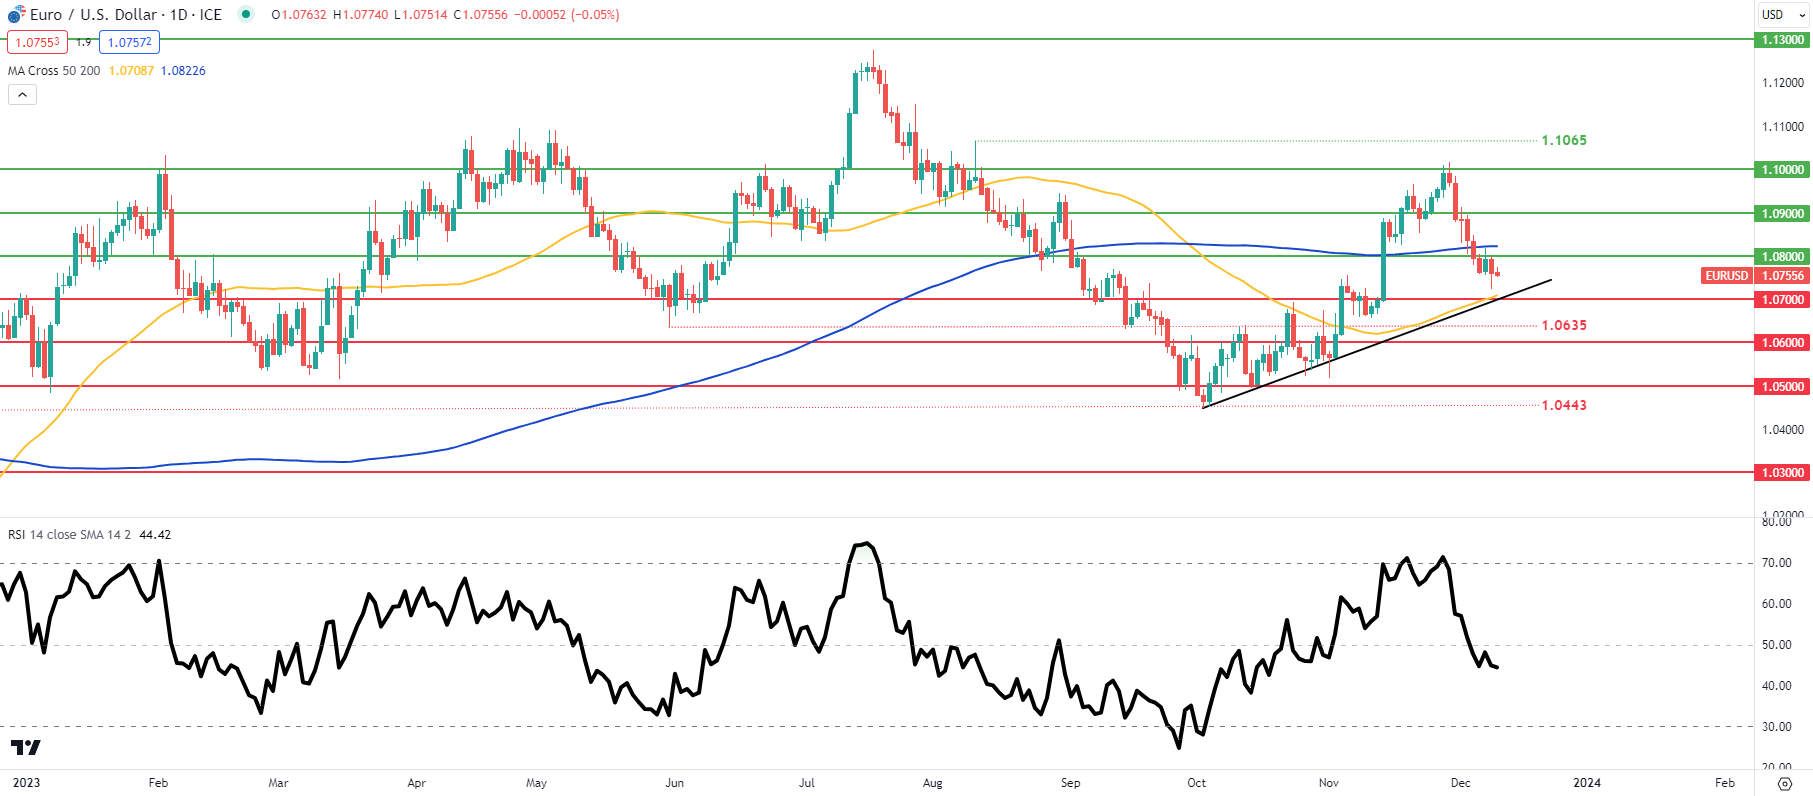This screenshot has height=796, width=1813.
Task: Click the 1.0443 support annotation text
Action: [1564, 405]
